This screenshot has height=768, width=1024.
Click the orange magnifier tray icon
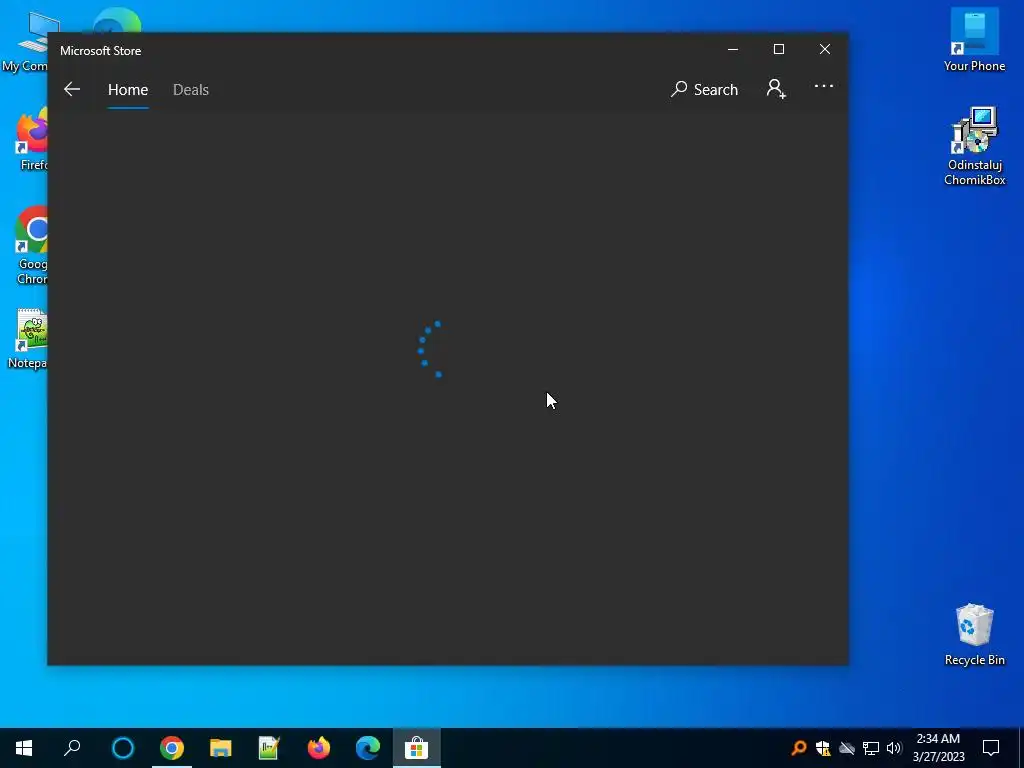click(799, 748)
